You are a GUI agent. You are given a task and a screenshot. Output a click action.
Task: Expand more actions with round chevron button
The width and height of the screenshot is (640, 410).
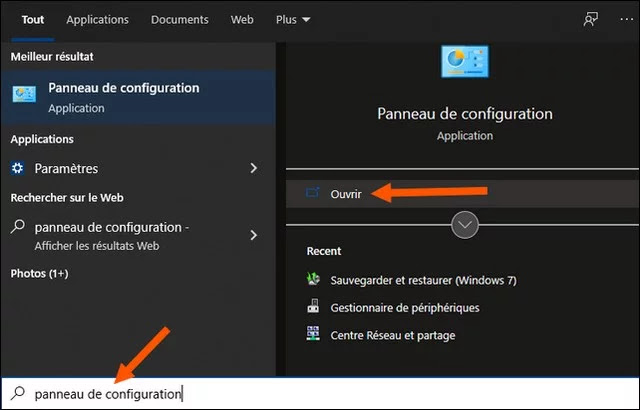pos(465,225)
